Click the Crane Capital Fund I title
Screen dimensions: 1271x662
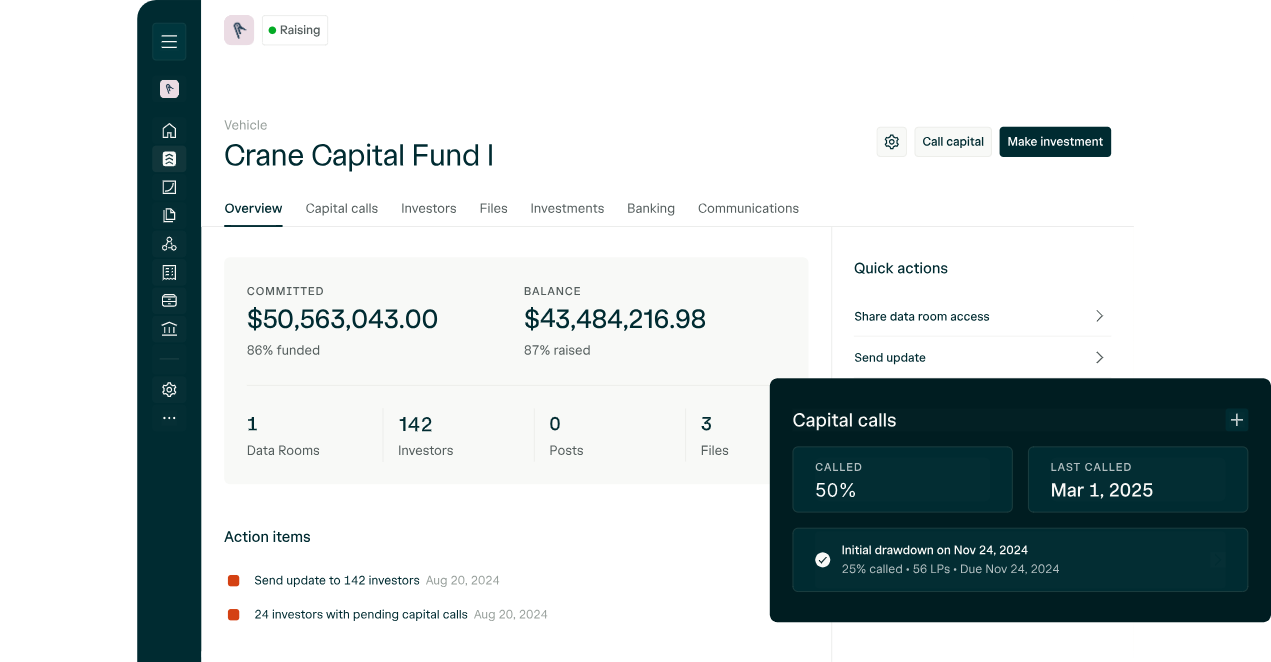(359, 156)
